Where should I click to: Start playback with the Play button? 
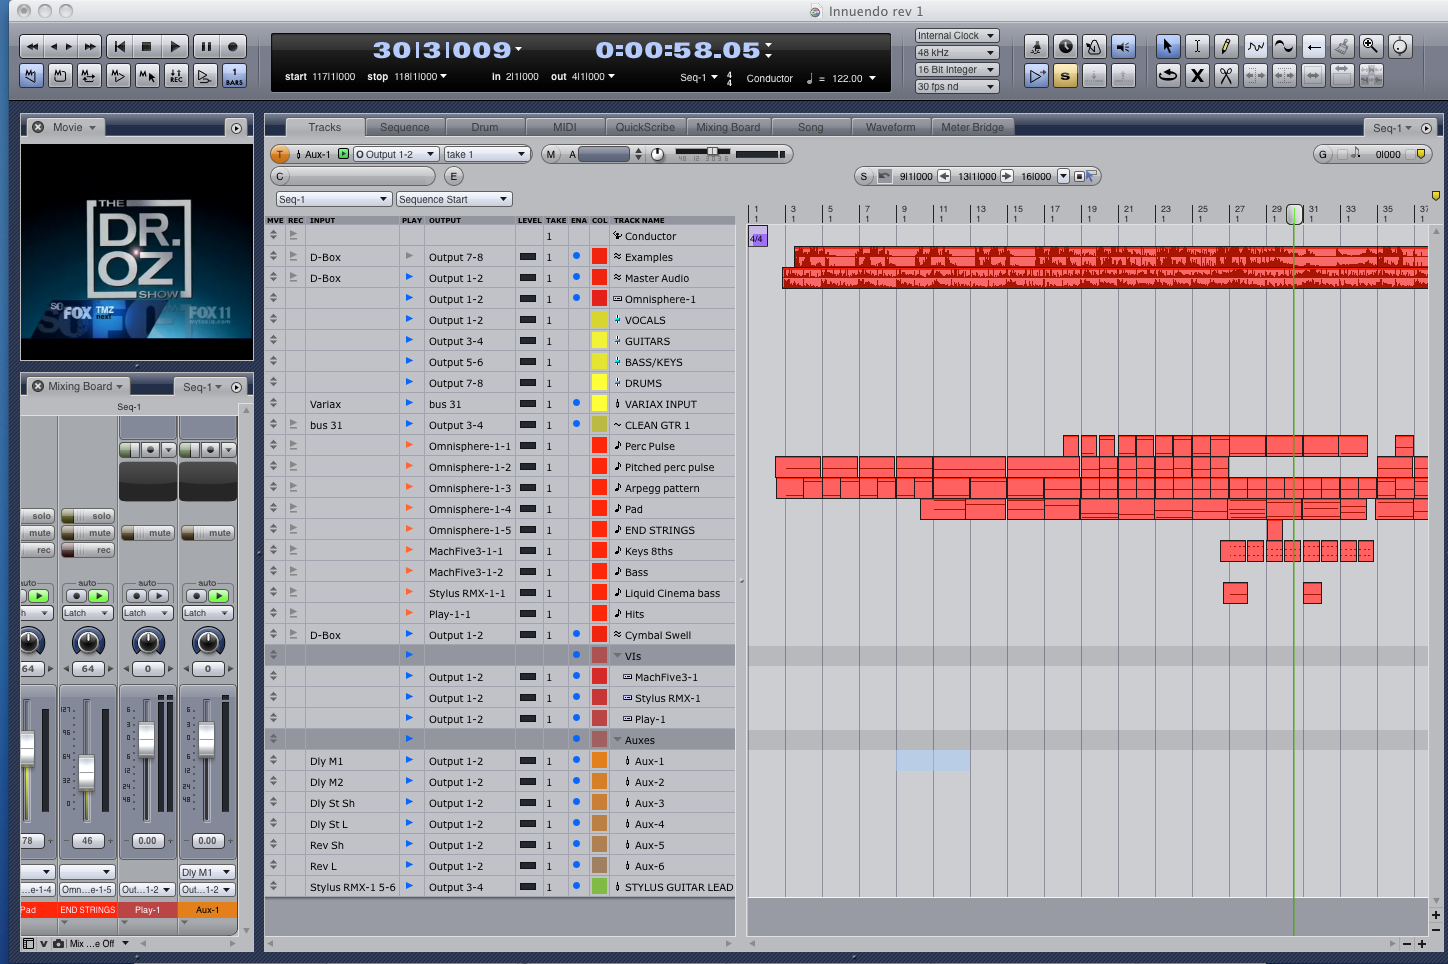coord(175,47)
